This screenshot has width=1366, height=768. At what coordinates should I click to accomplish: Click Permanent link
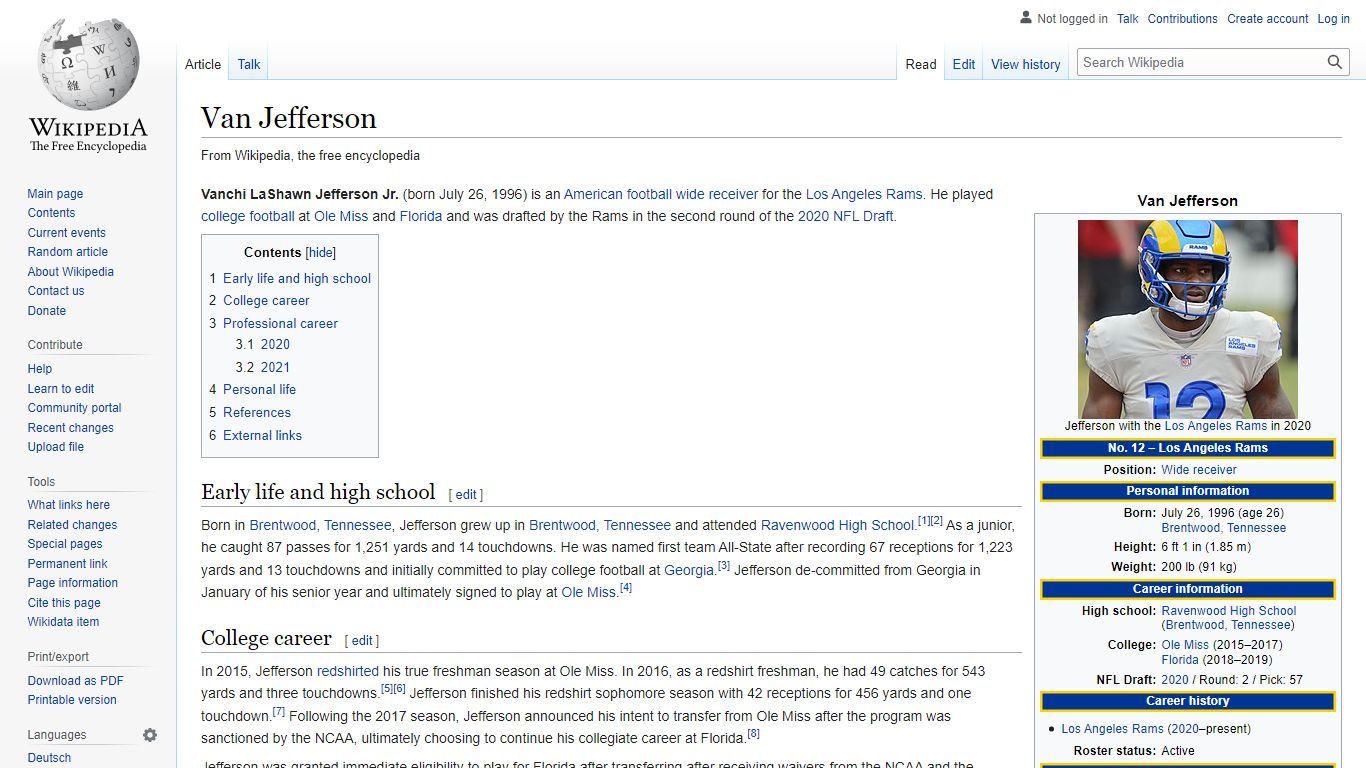pyautogui.click(x=67, y=564)
